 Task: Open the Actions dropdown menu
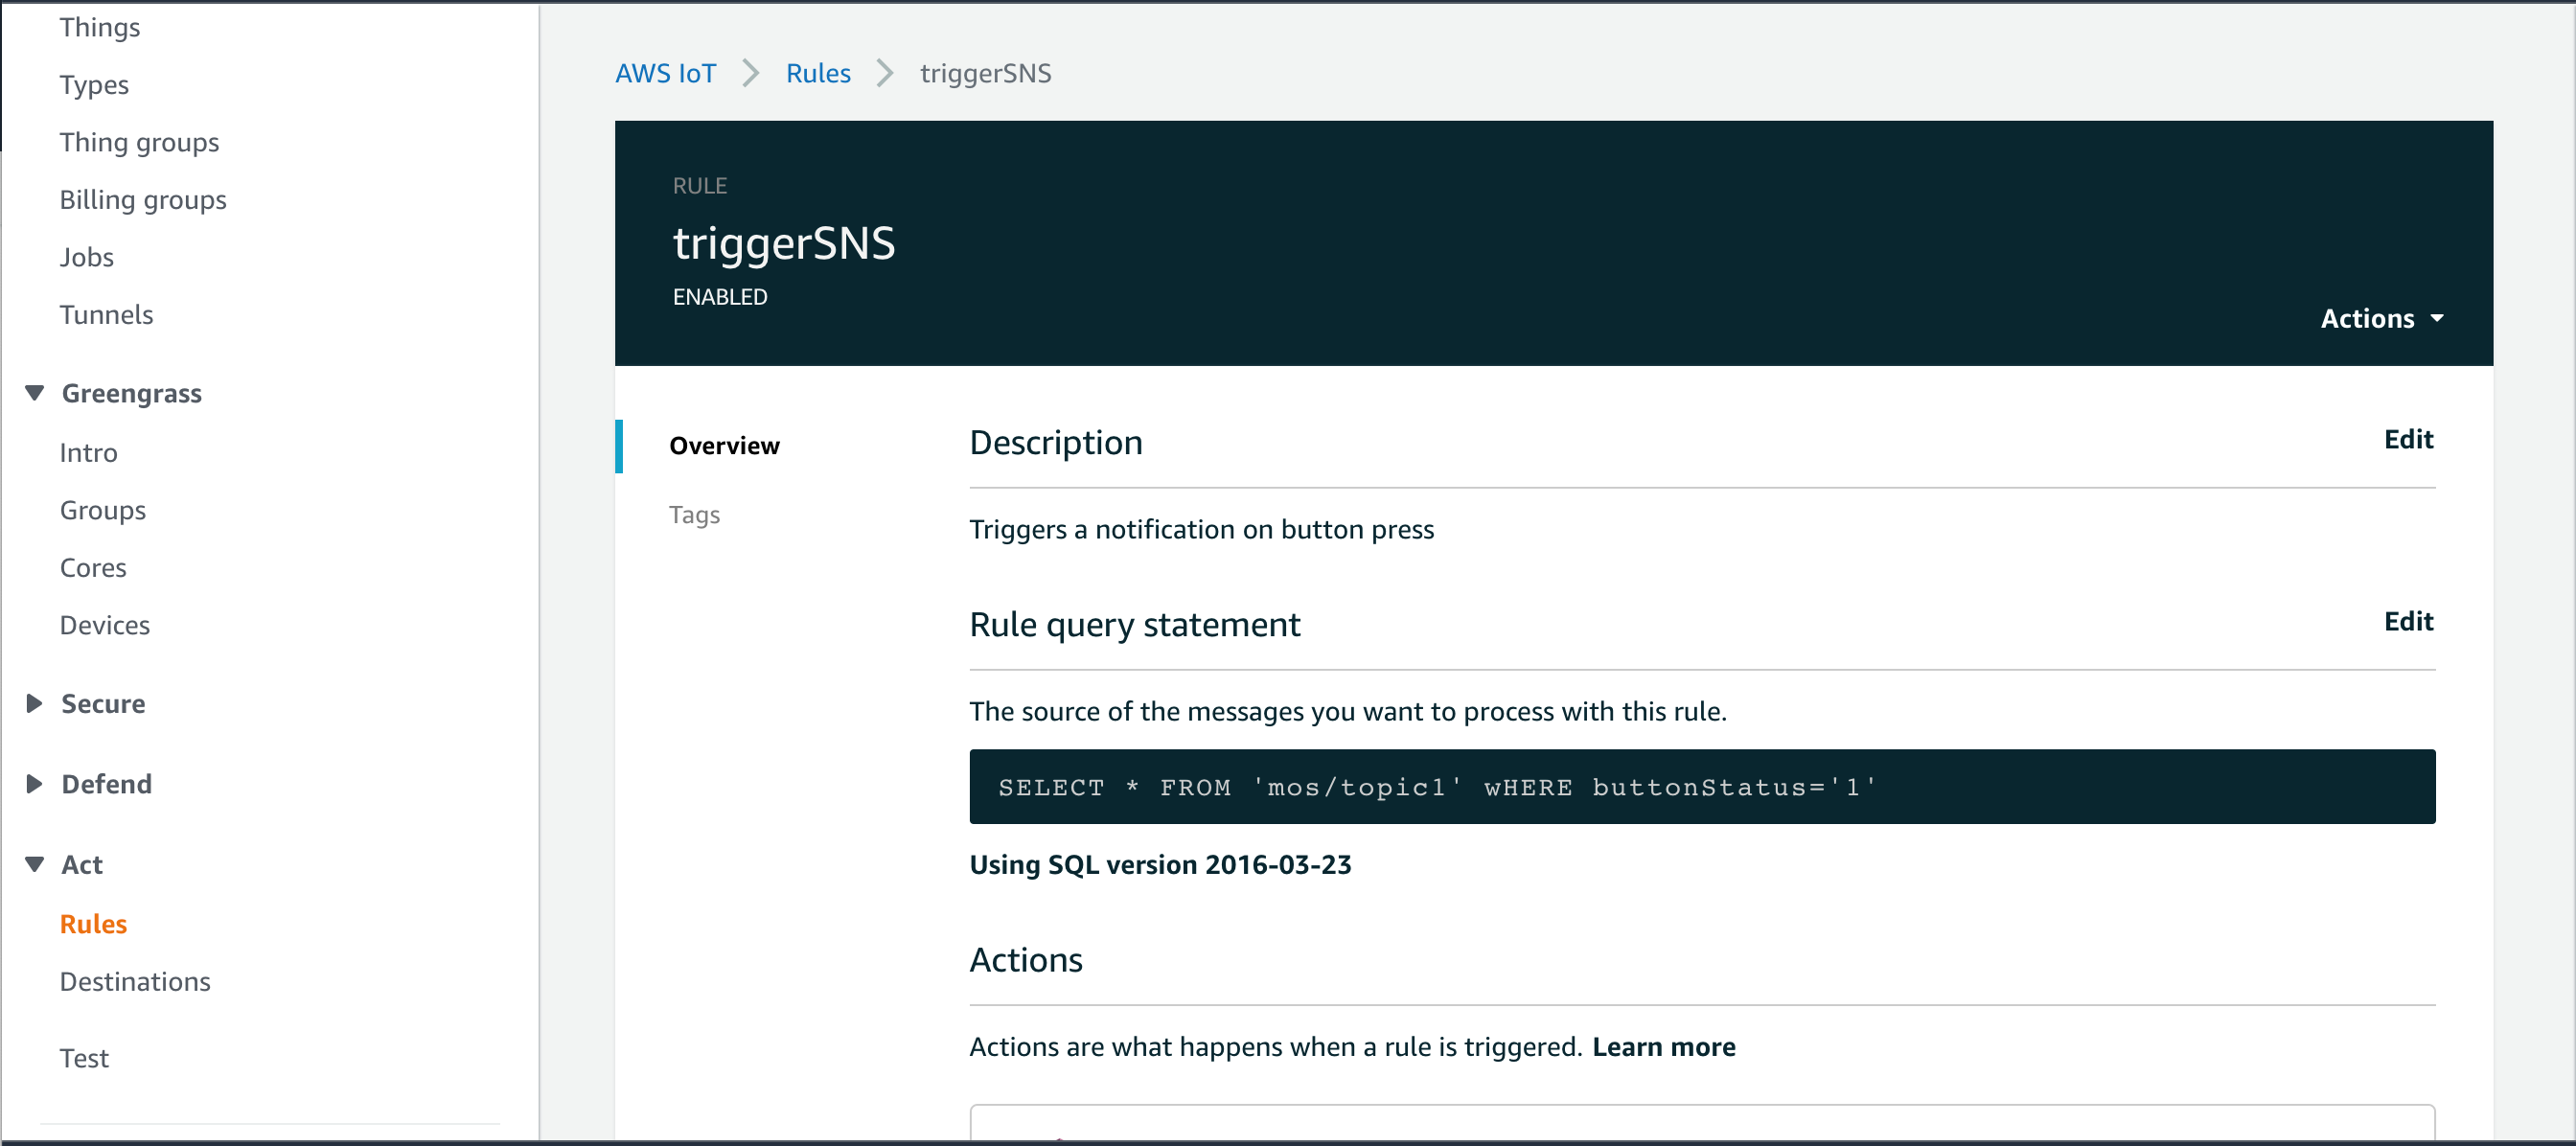[x=2368, y=318]
